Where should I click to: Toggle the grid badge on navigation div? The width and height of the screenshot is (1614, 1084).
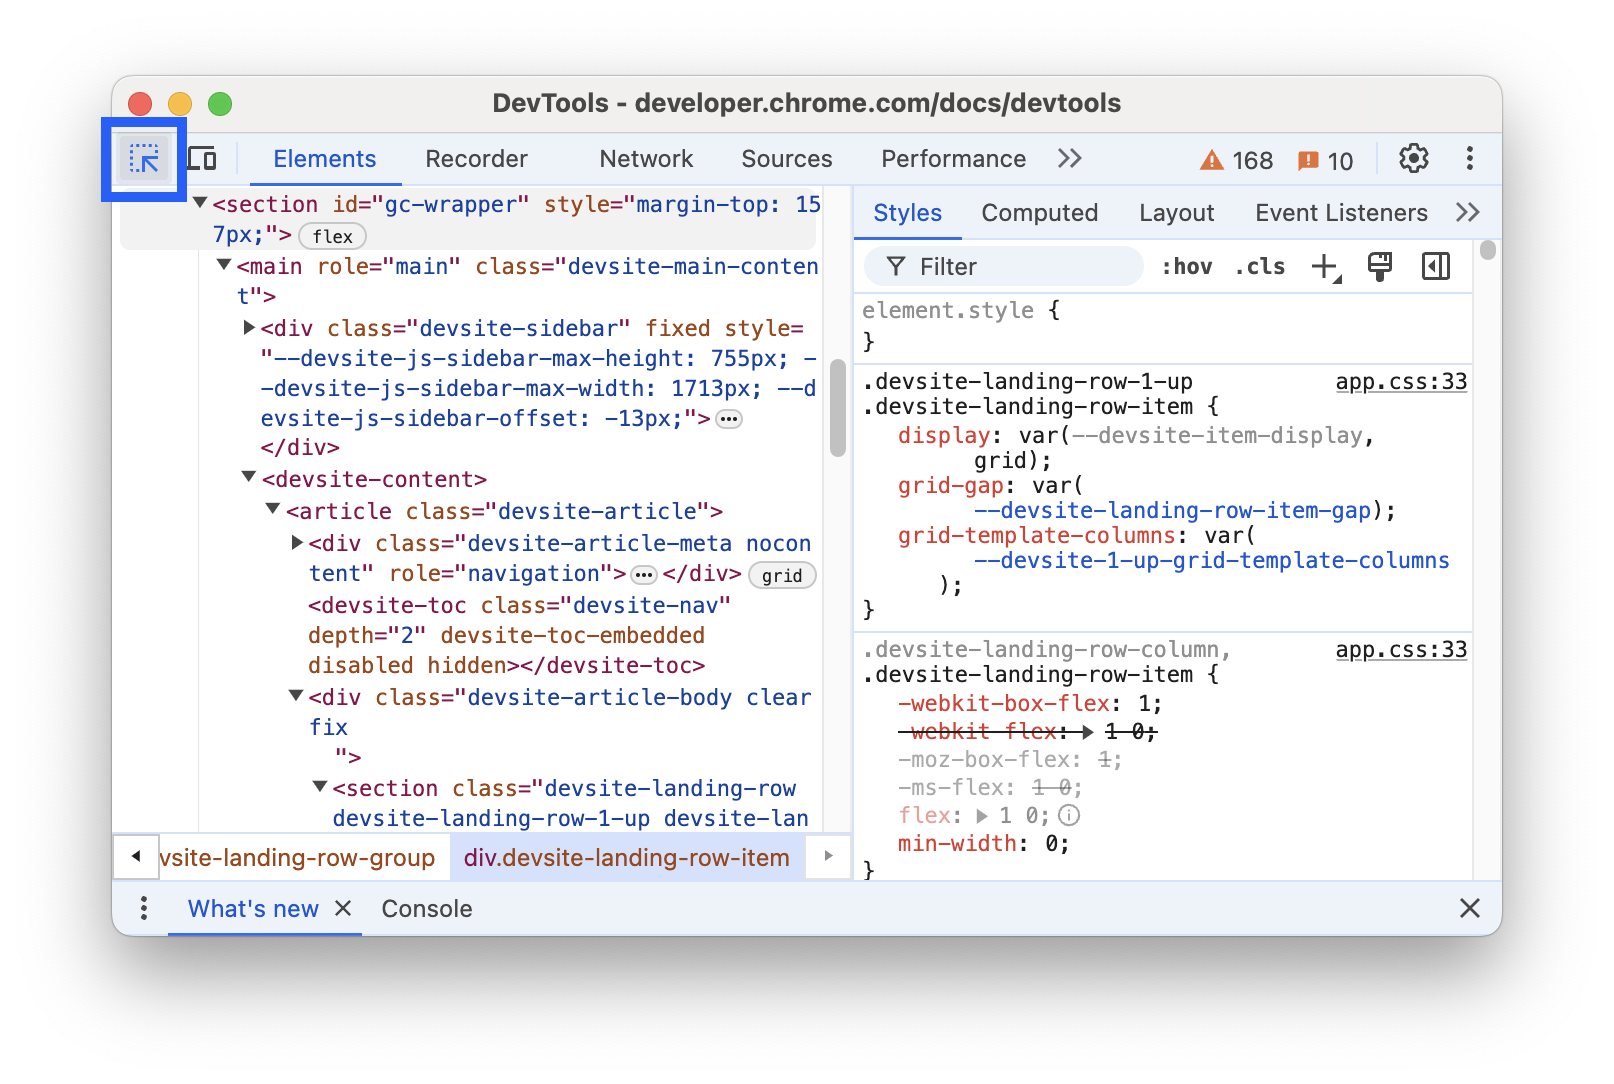(782, 575)
